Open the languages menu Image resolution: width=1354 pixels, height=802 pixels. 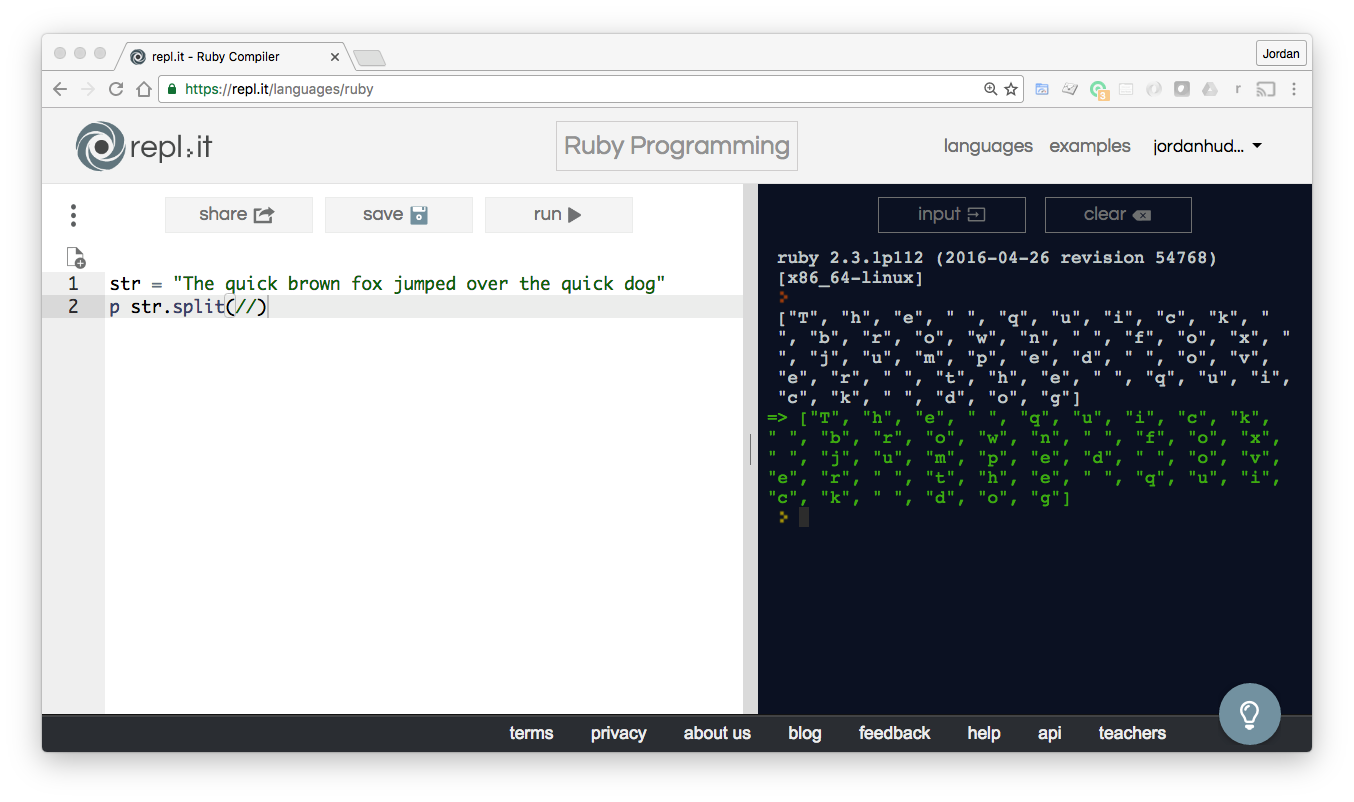coord(988,146)
